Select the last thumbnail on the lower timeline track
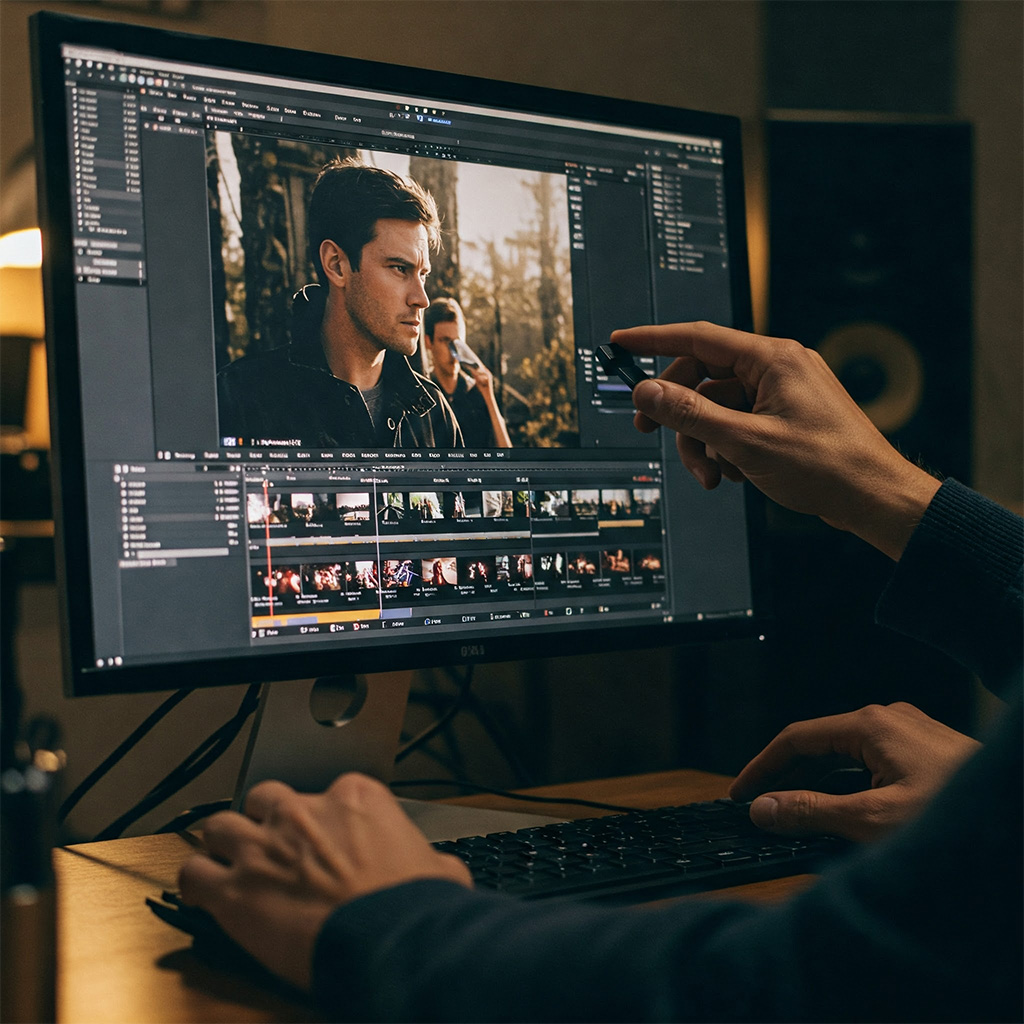 (x=649, y=562)
